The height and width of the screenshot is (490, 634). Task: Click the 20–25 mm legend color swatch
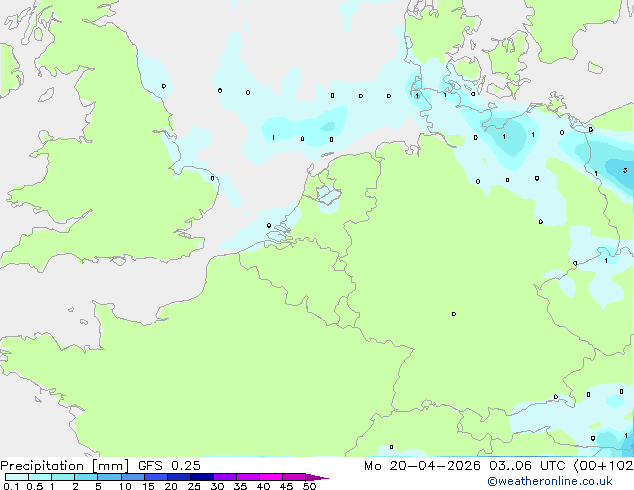(179, 477)
